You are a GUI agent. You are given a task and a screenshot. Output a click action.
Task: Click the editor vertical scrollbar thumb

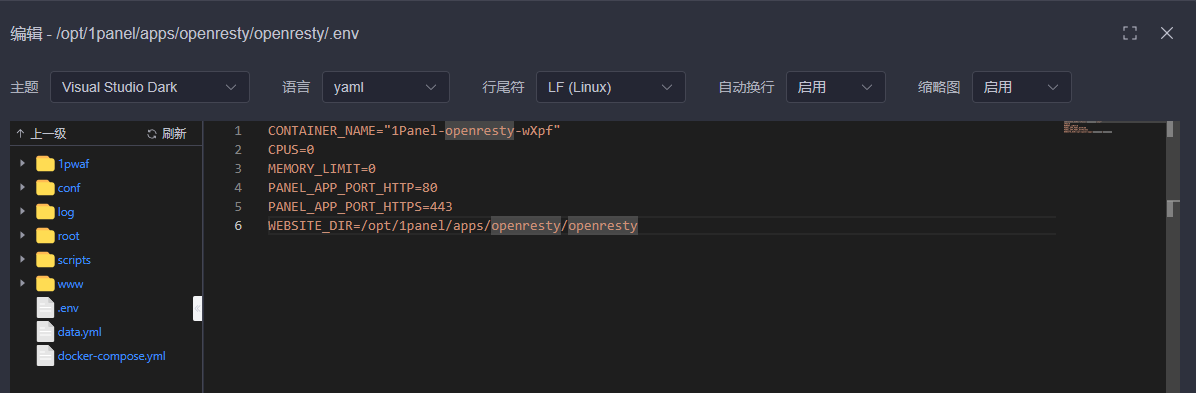click(x=1170, y=129)
